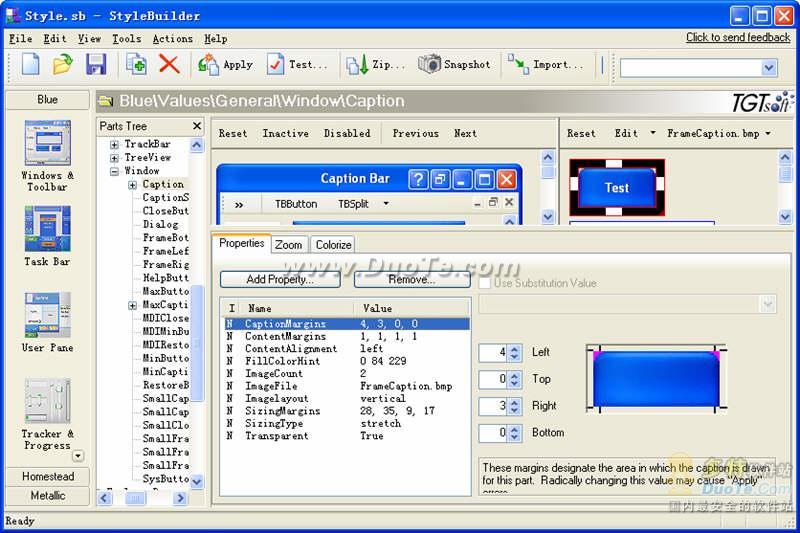Click to send feedback link
The height and width of the screenshot is (533, 800).
(738, 37)
